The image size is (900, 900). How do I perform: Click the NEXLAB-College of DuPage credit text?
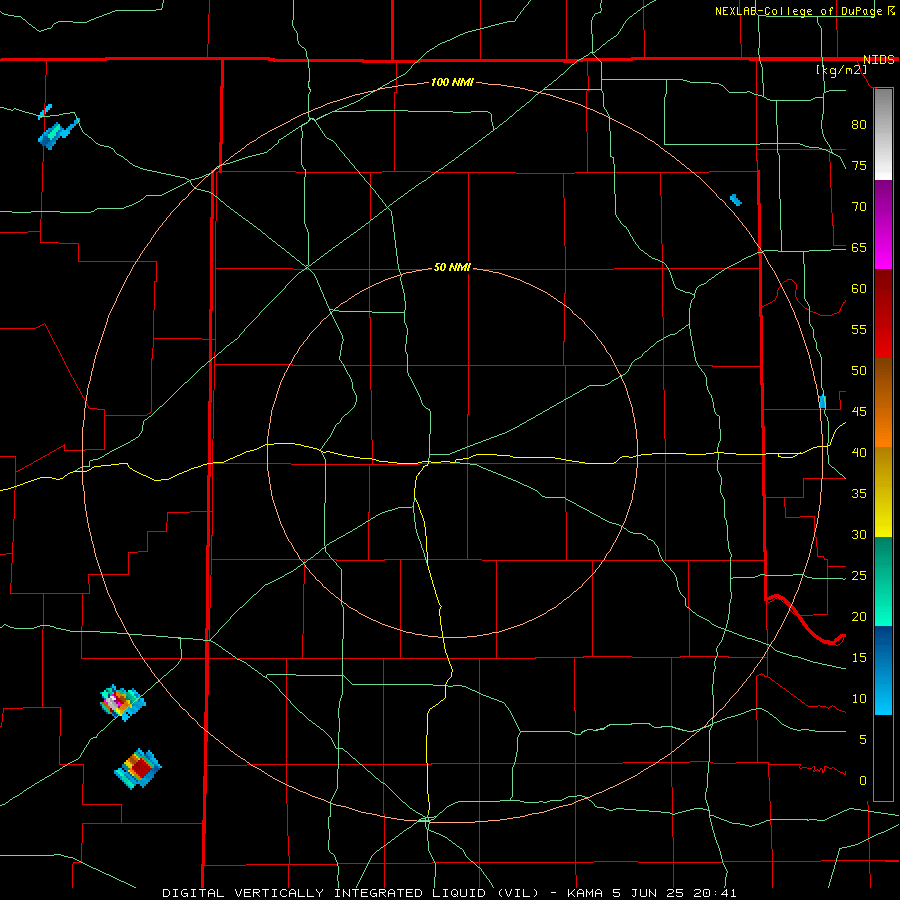(799, 11)
